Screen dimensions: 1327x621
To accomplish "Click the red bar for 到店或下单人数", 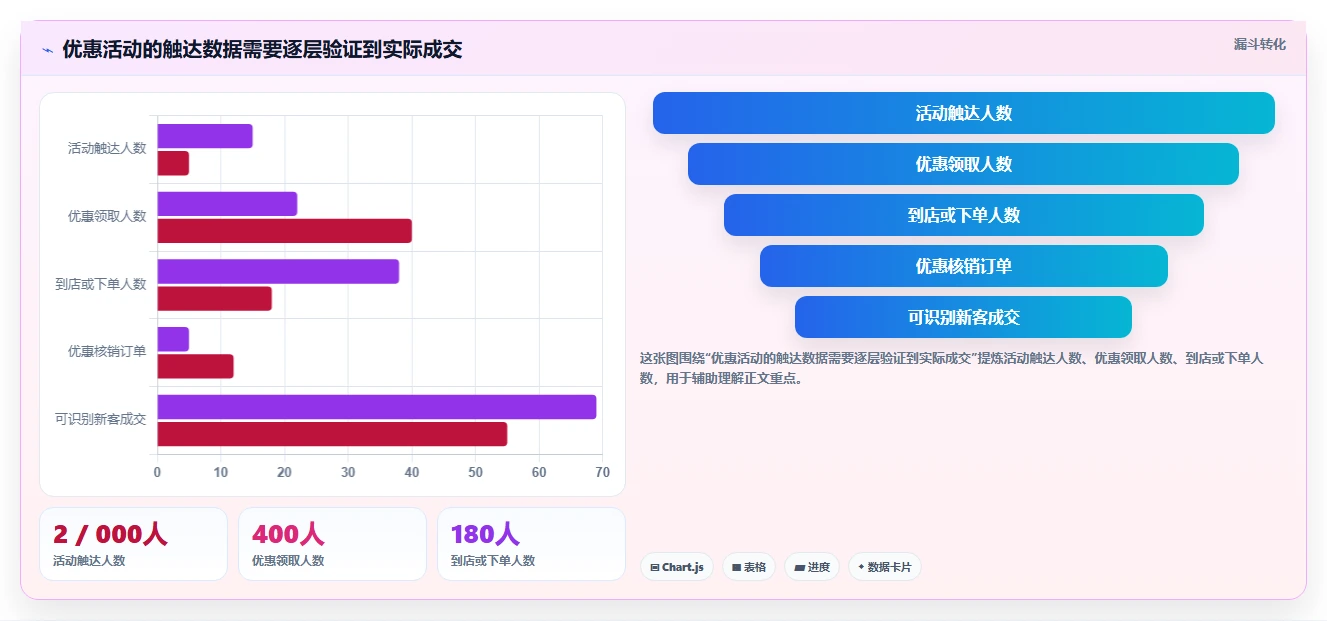I will click(x=214, y=298).
